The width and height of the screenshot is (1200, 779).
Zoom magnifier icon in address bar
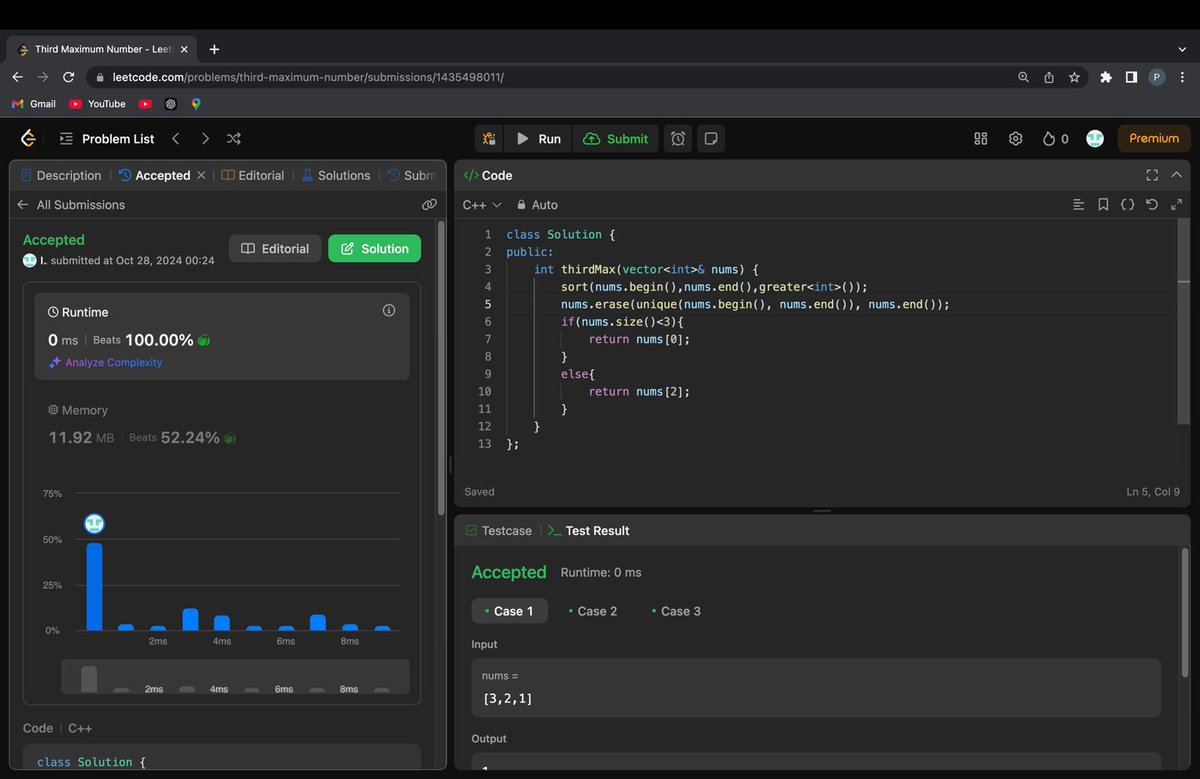[1023, 77]
